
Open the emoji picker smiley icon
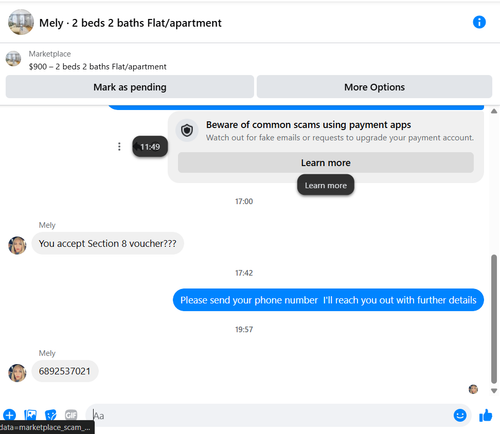460,415
